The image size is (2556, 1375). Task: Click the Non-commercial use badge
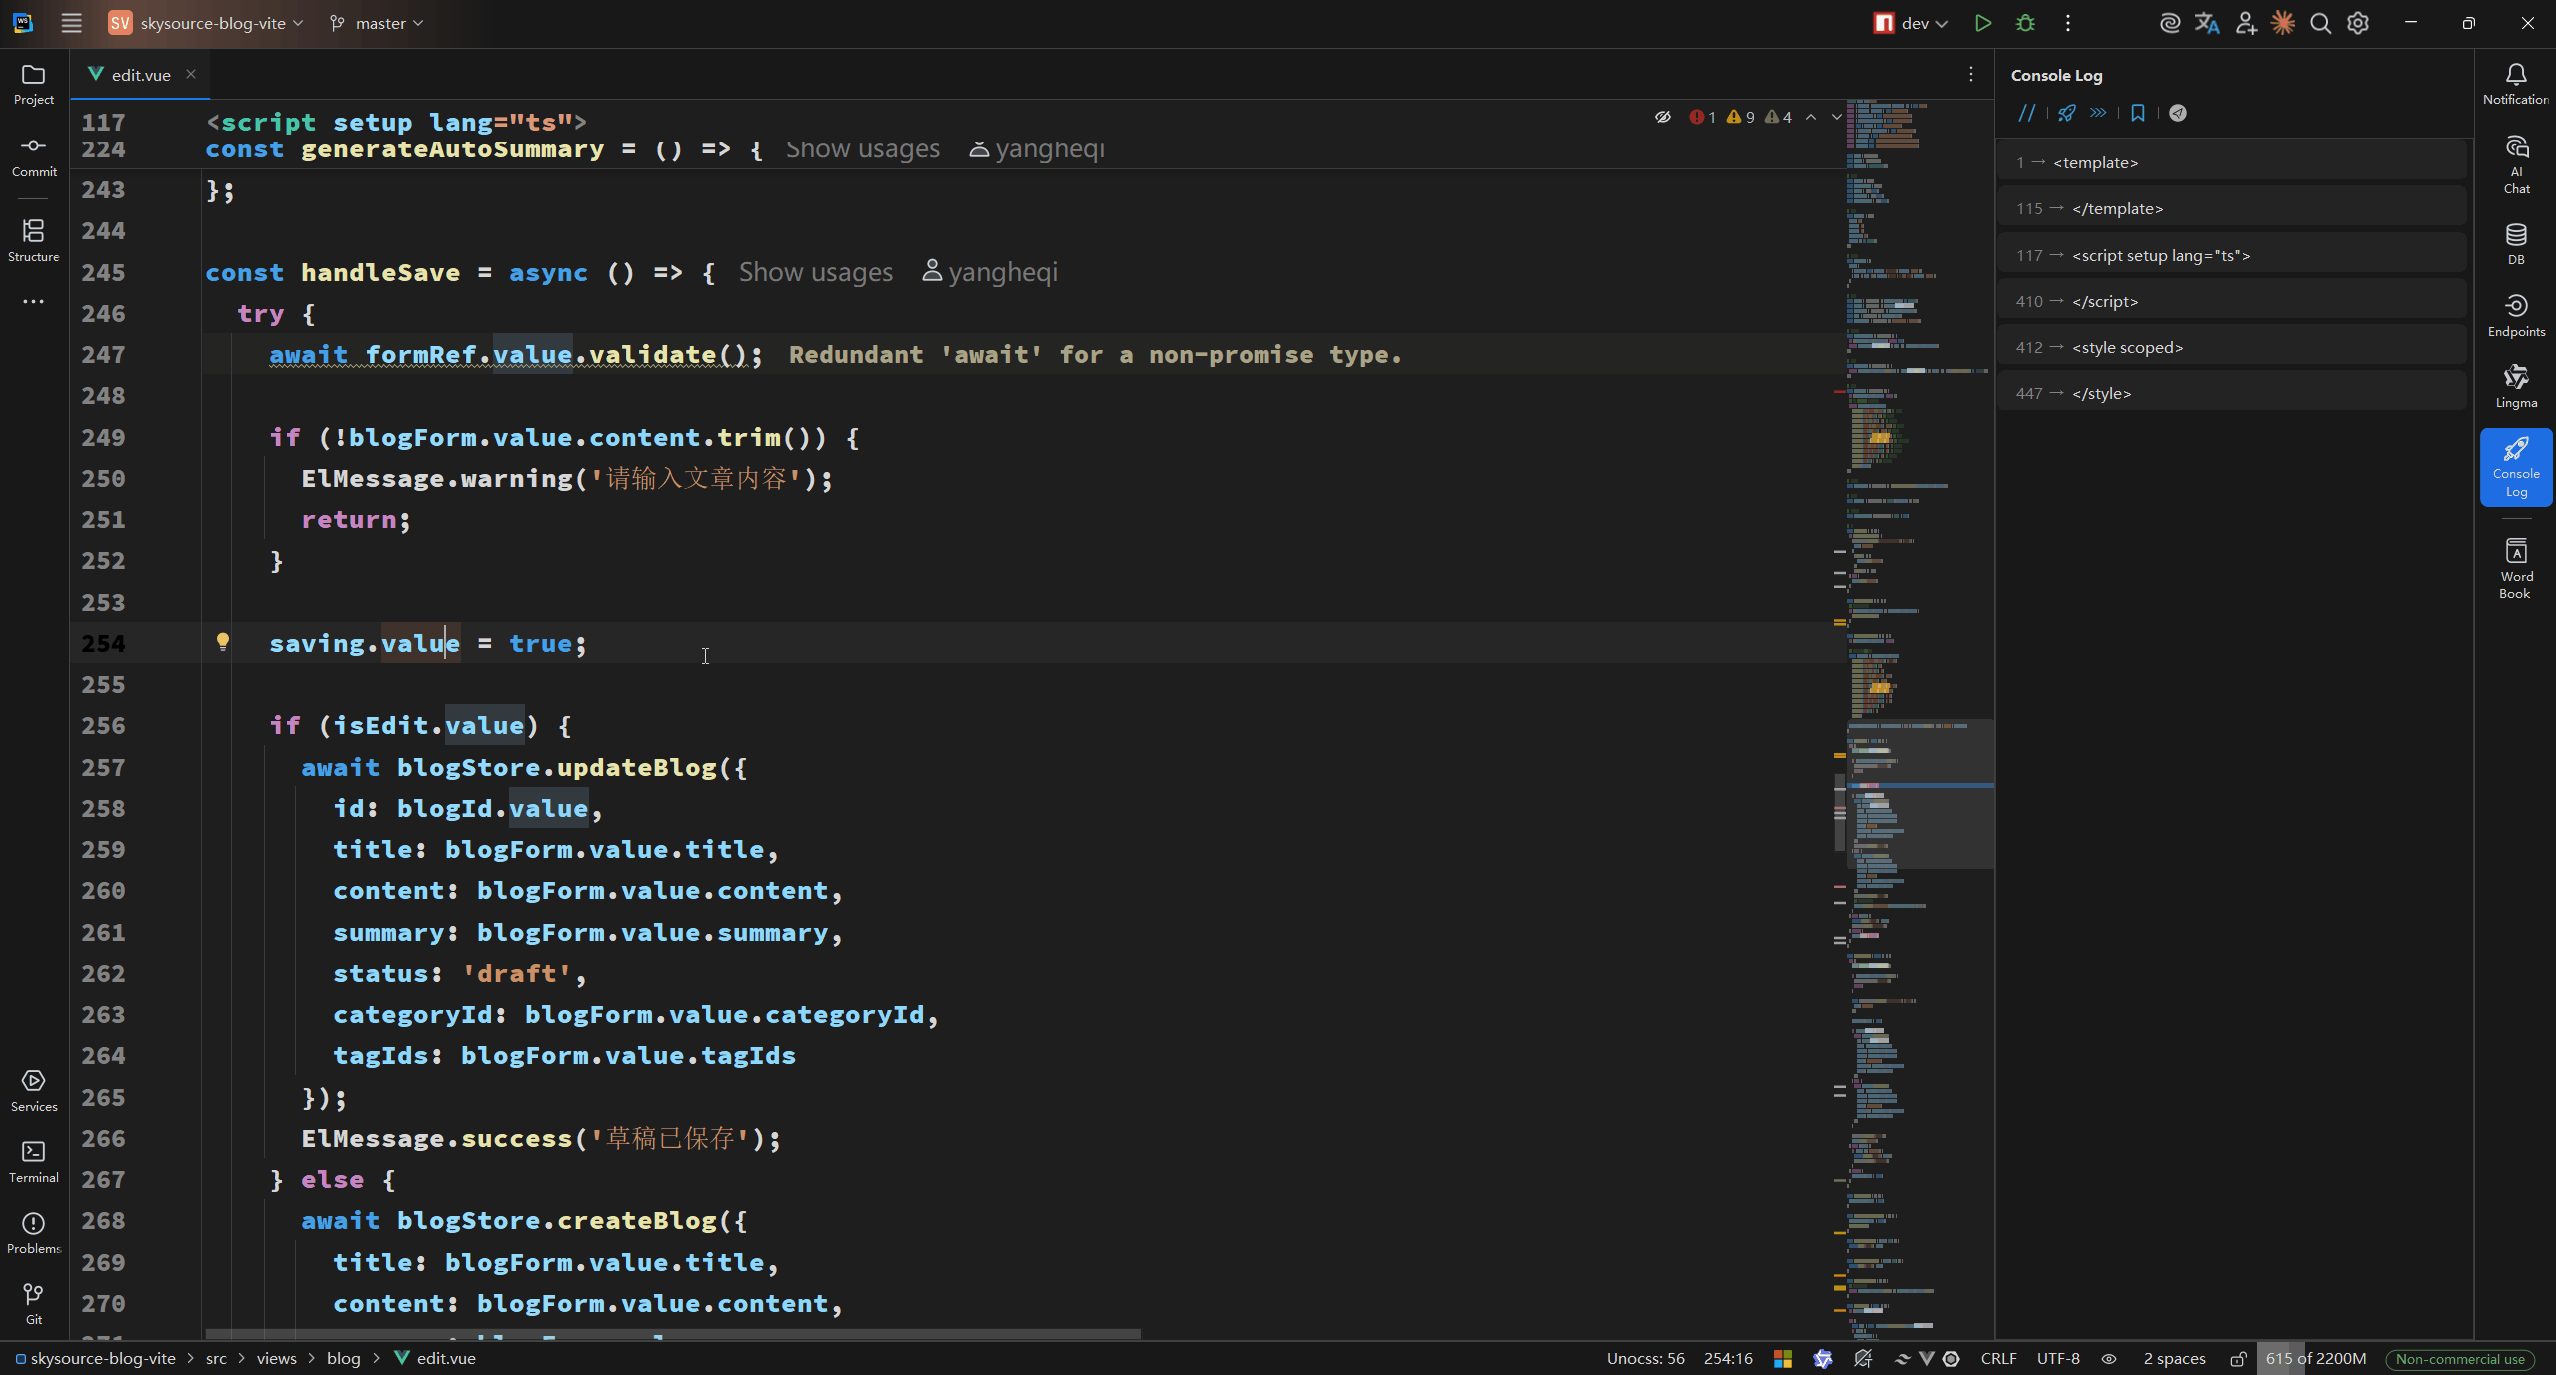click(2460, 1359)
